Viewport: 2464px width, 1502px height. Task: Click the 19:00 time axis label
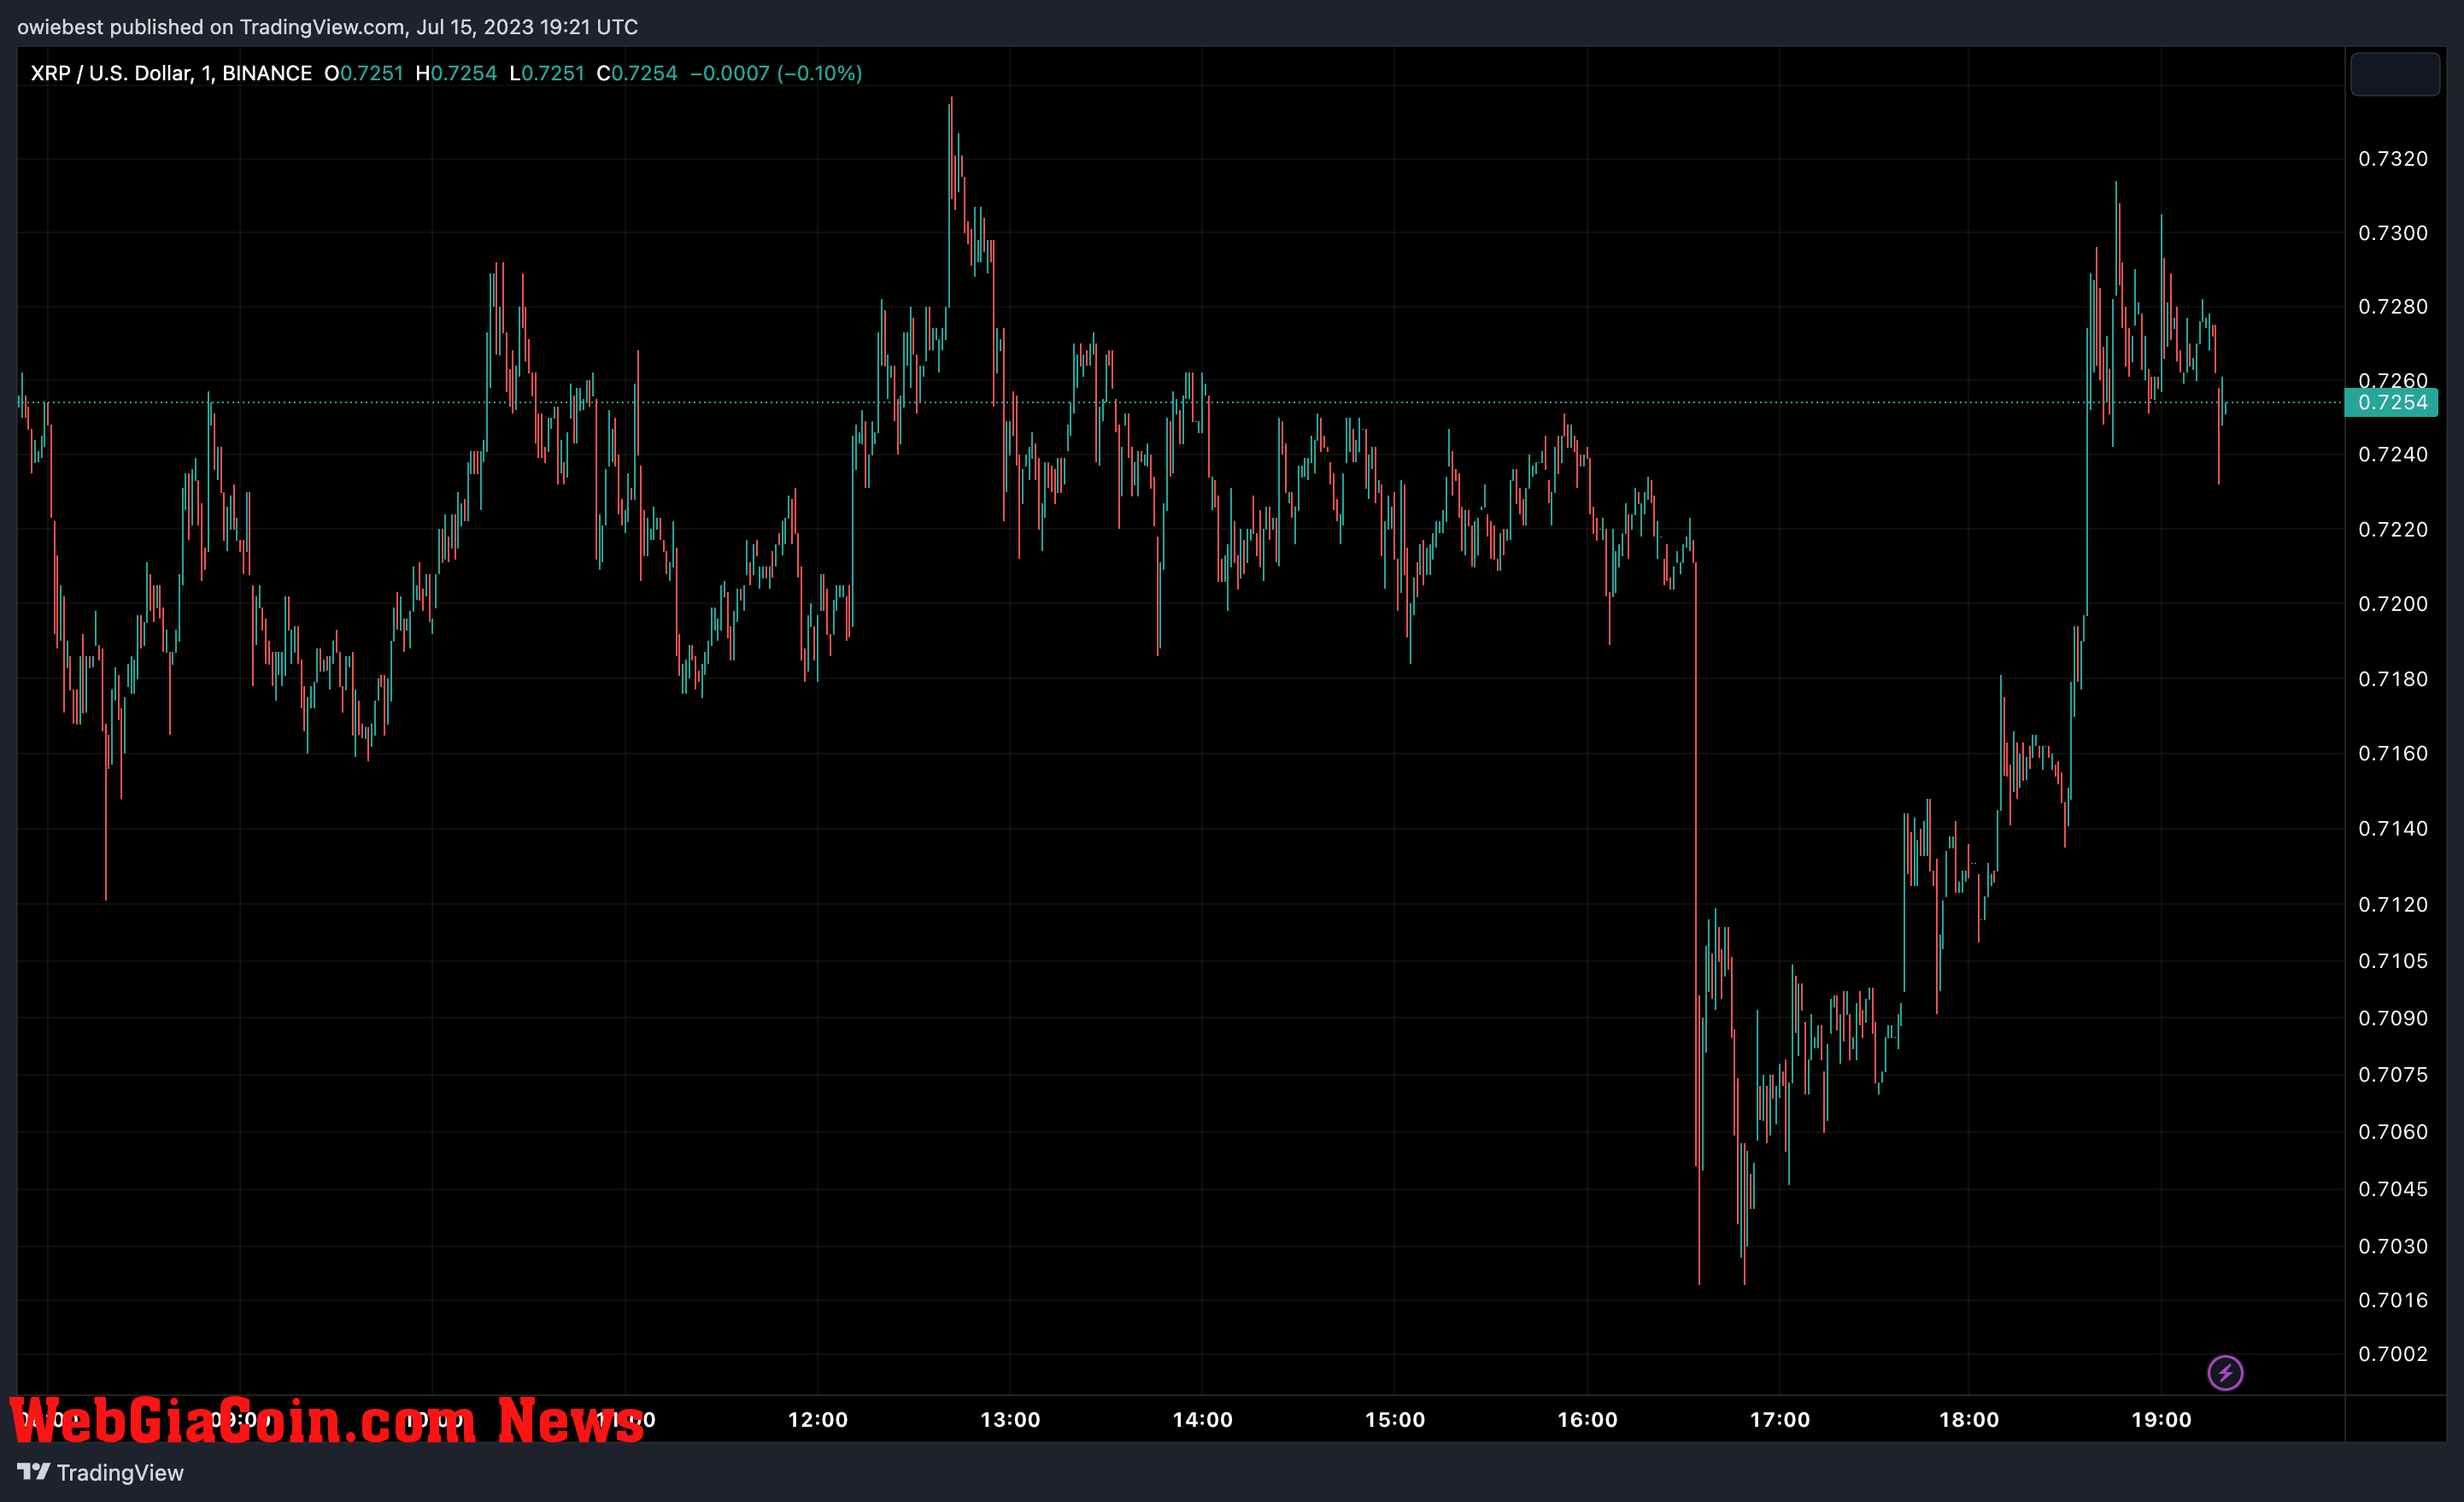(x=2161, y=1419)
